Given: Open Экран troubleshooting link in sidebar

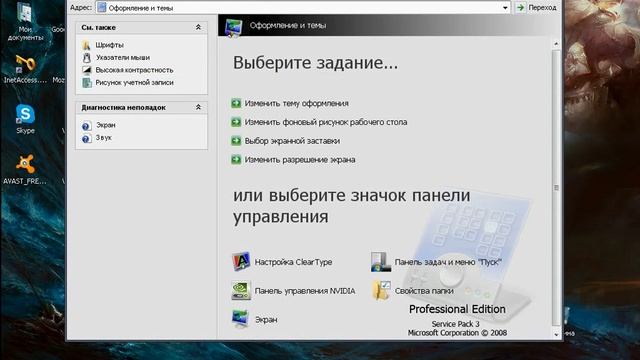Looking at the screenshot, I should tap(106, 125).
